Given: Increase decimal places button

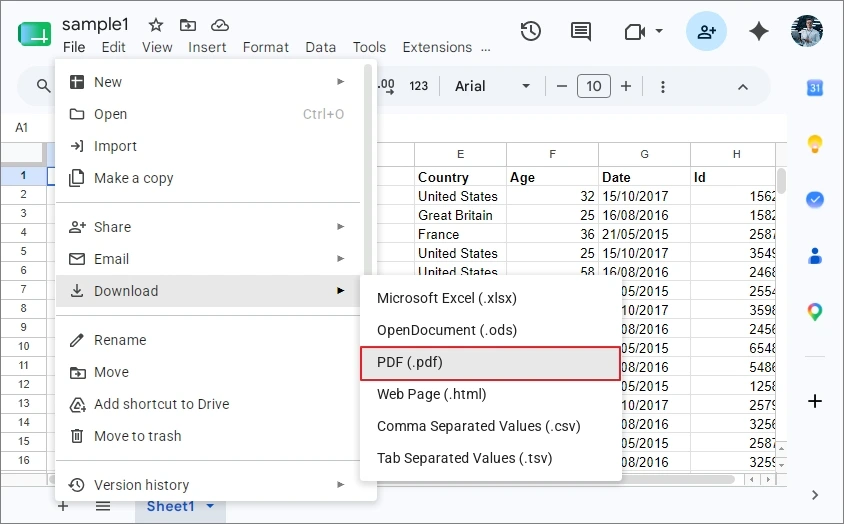Looking at the screenshot, I should [x=385, y=86].
